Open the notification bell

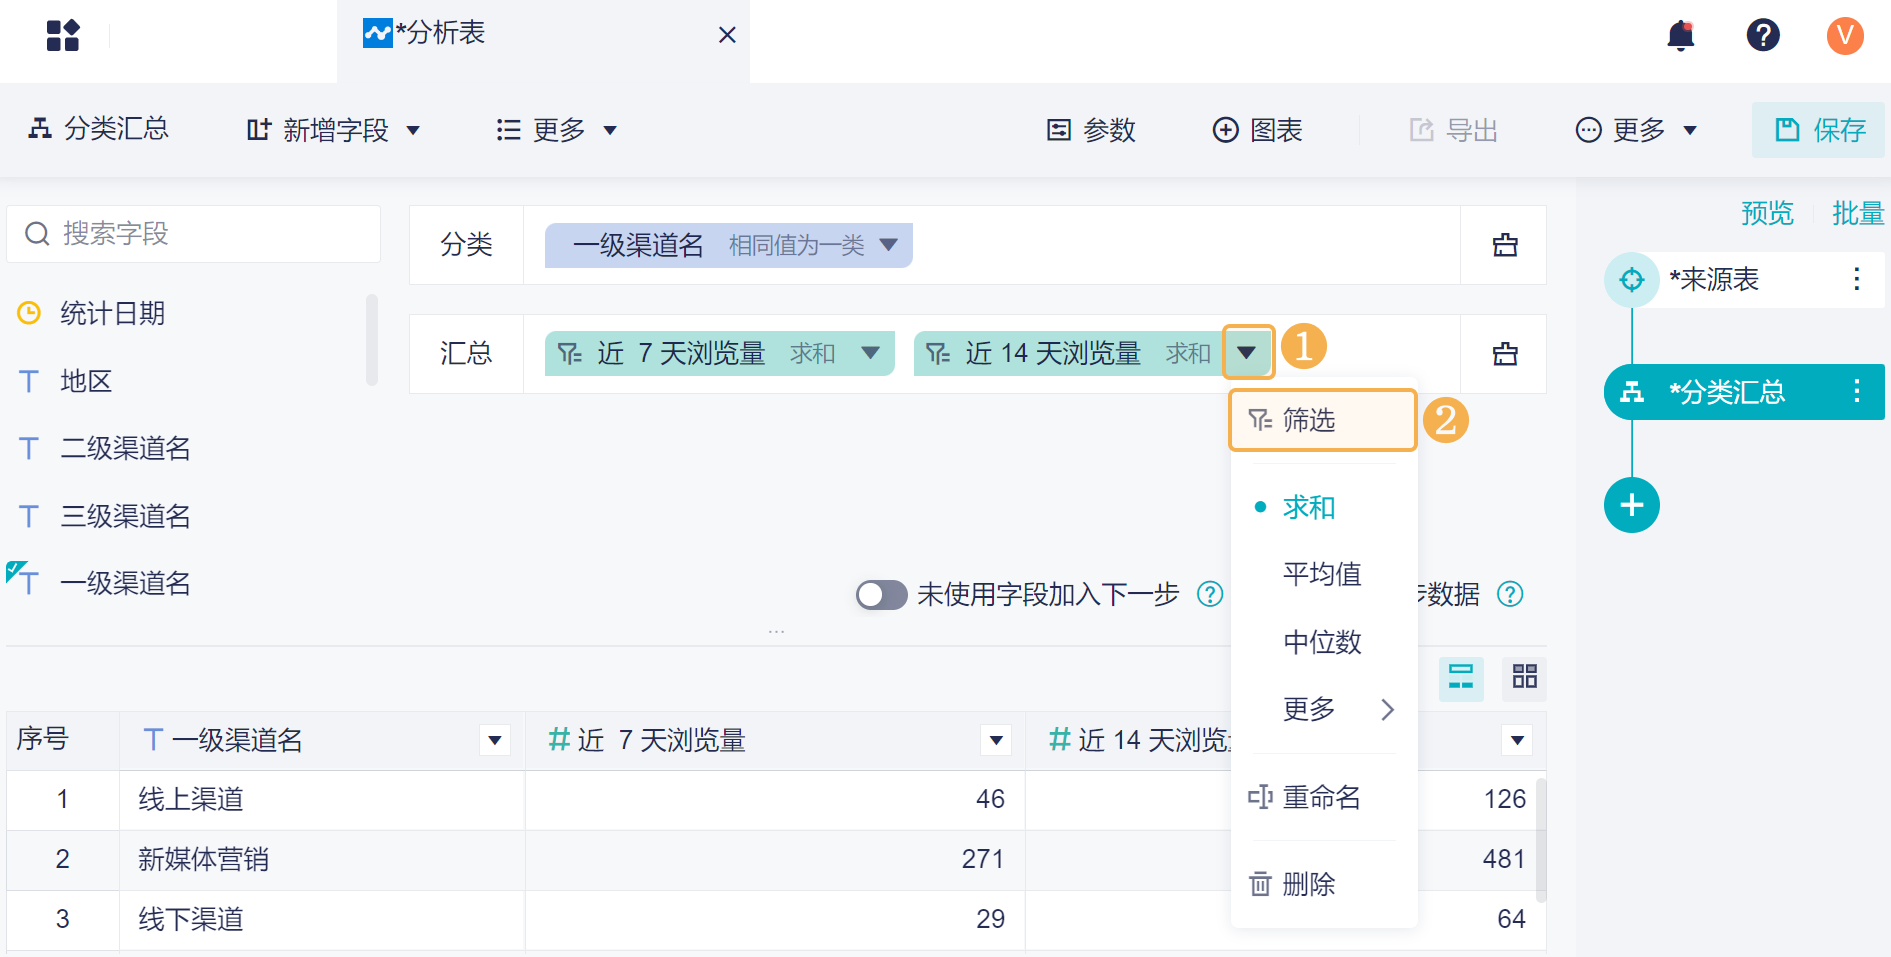pos(1681,36)
